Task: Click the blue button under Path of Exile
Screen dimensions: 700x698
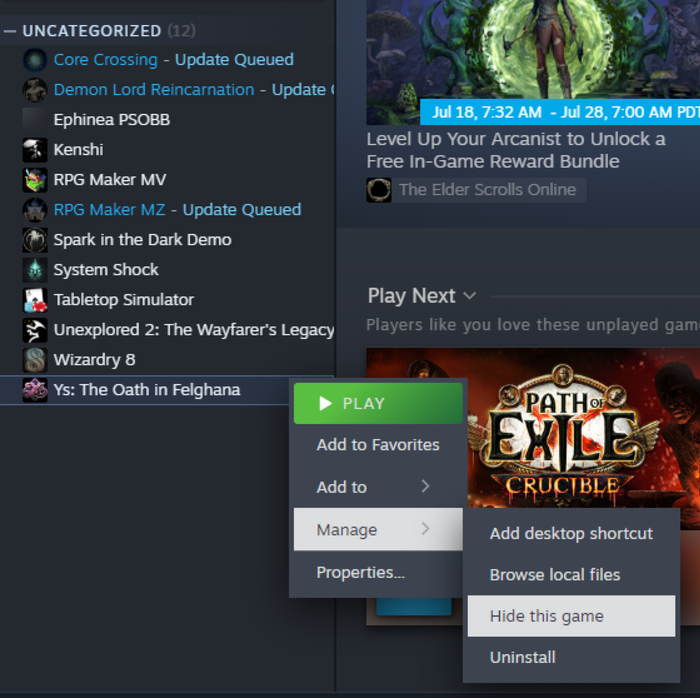Action: [x=414, y=607]
